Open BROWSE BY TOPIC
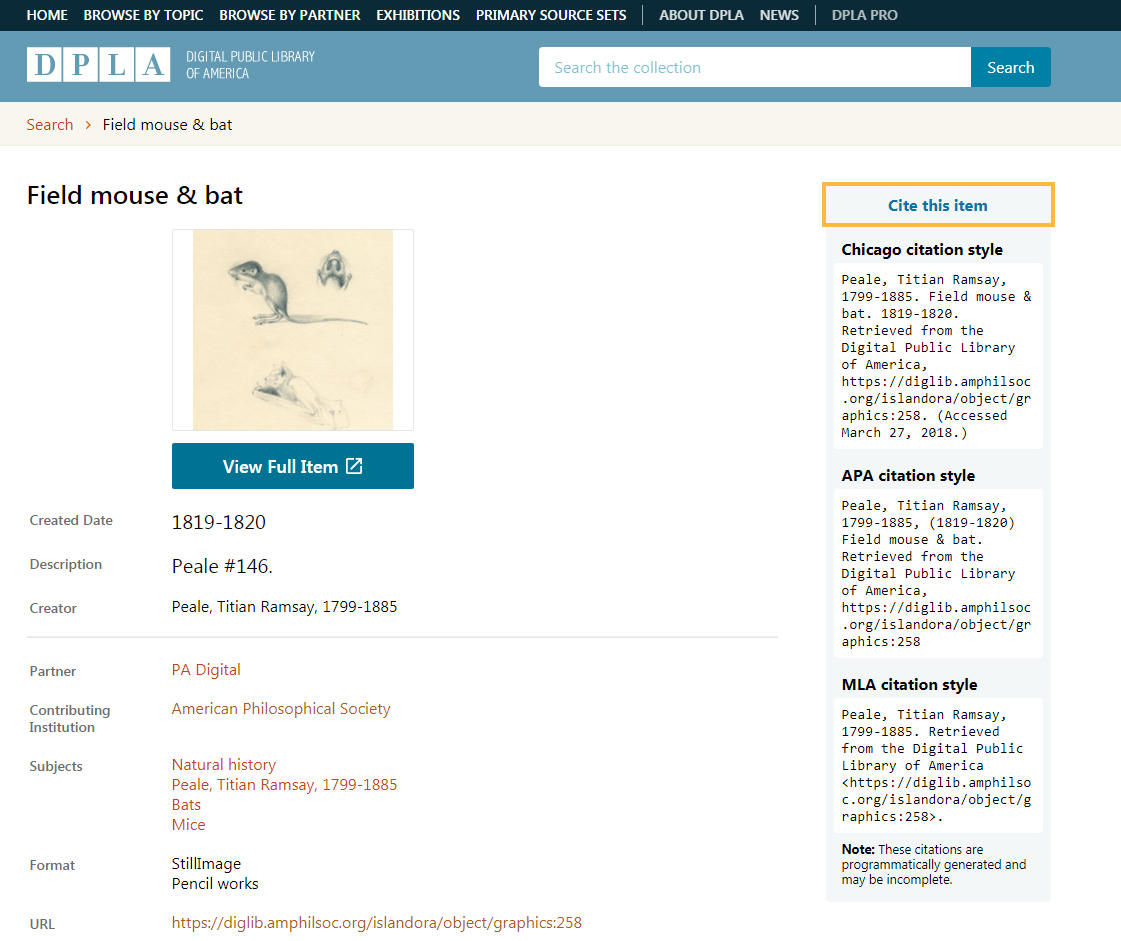Viewport: 1121px width, 941px height. point(144,15)
